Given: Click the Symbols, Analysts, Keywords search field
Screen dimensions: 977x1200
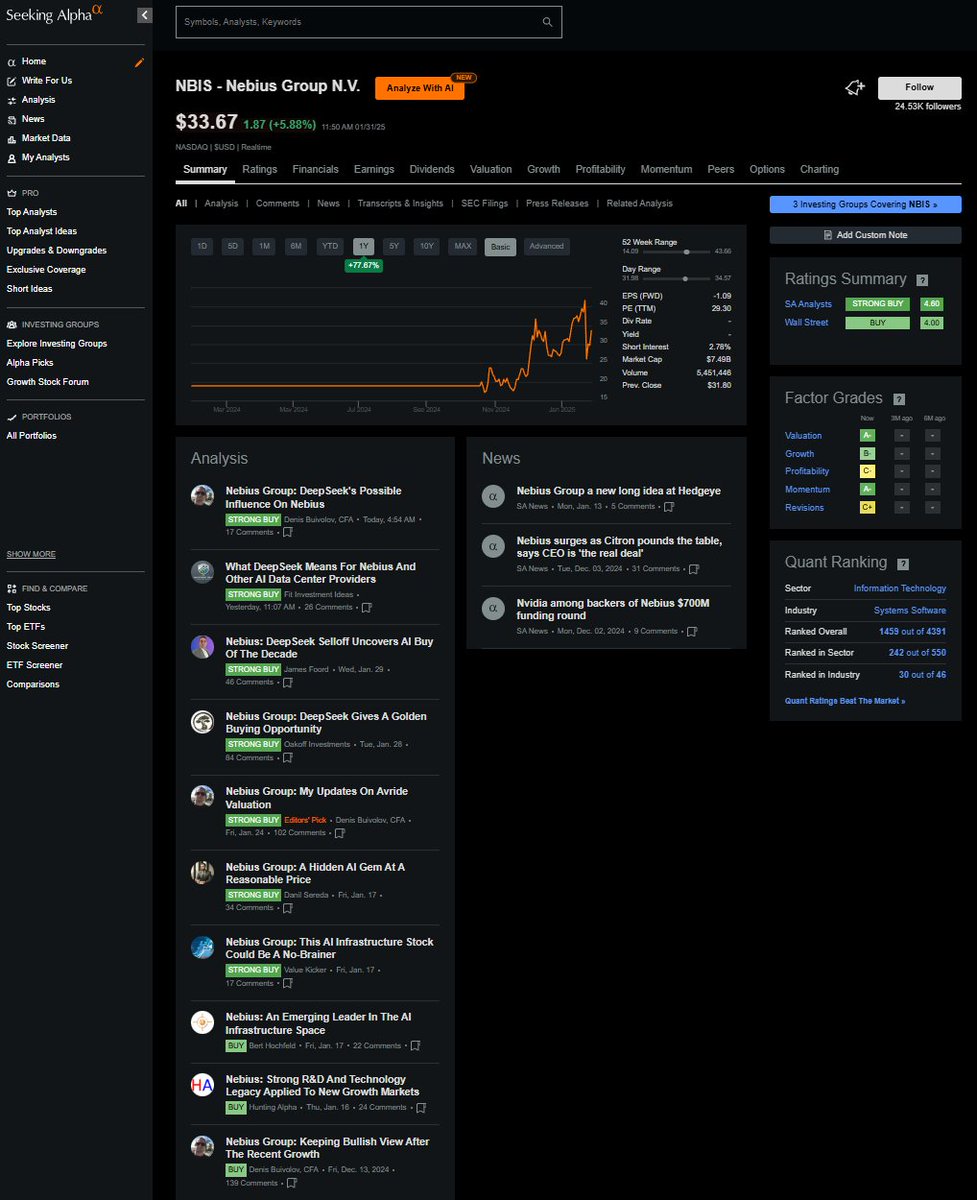Looking at the screenshot, I should coord(369,22).
